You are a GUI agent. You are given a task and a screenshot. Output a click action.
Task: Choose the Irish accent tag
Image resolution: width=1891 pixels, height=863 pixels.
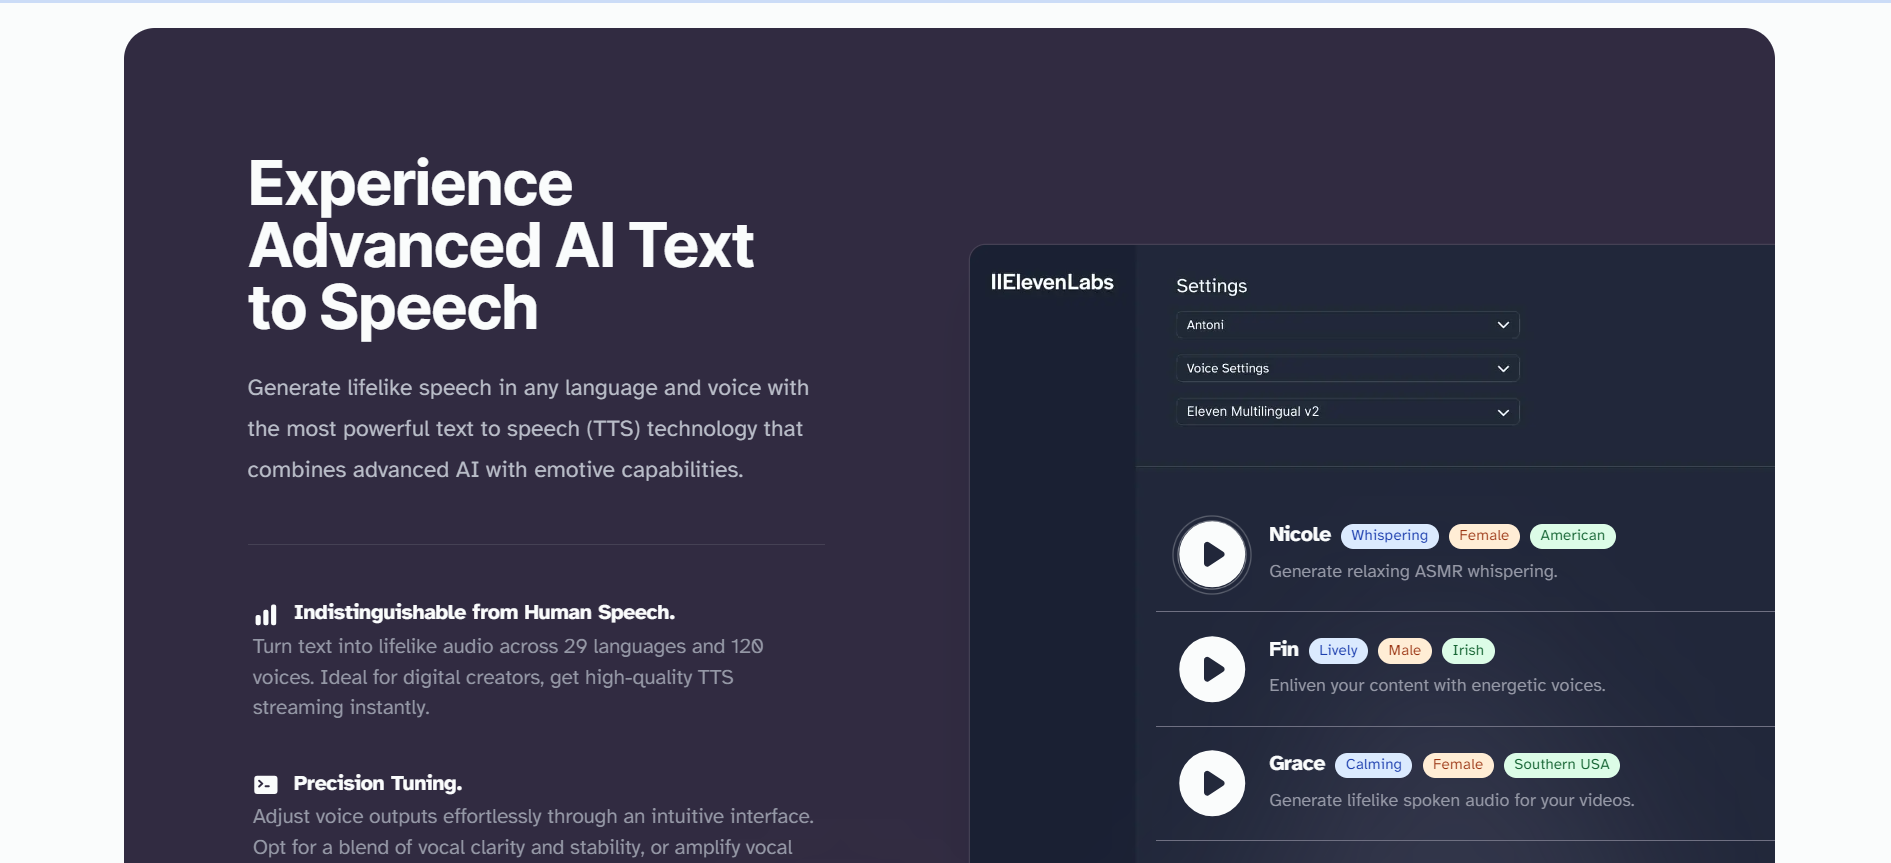pos(1467,651)
